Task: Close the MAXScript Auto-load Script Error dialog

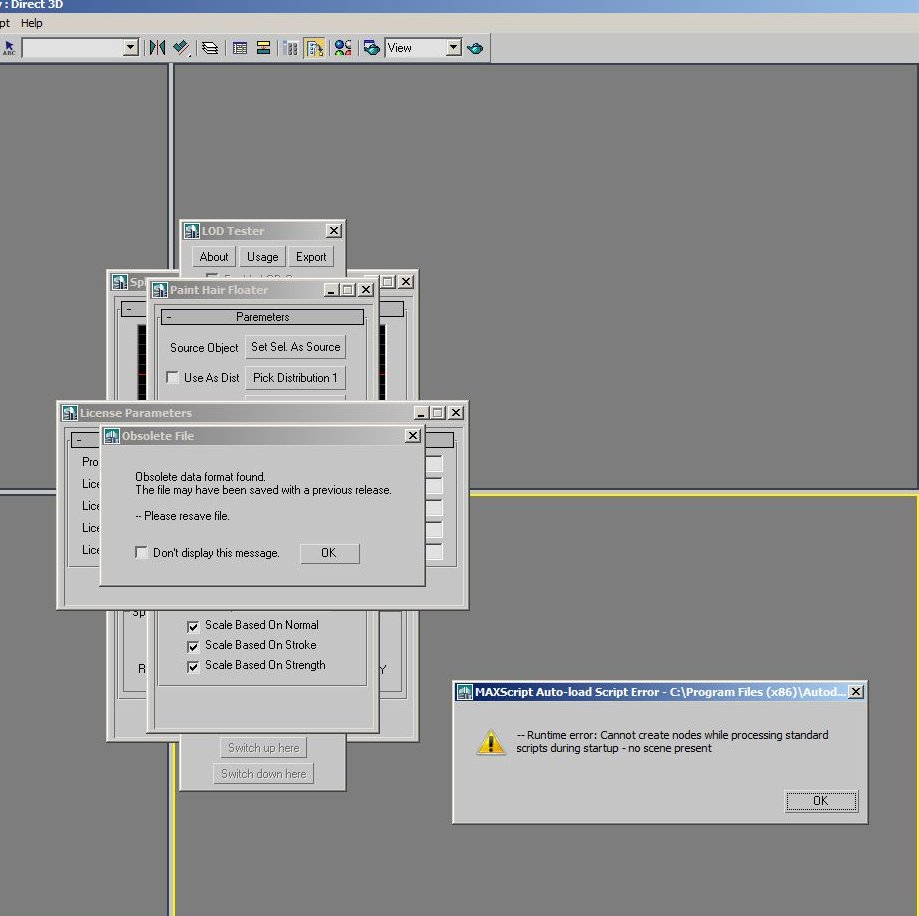Action: 856,692
